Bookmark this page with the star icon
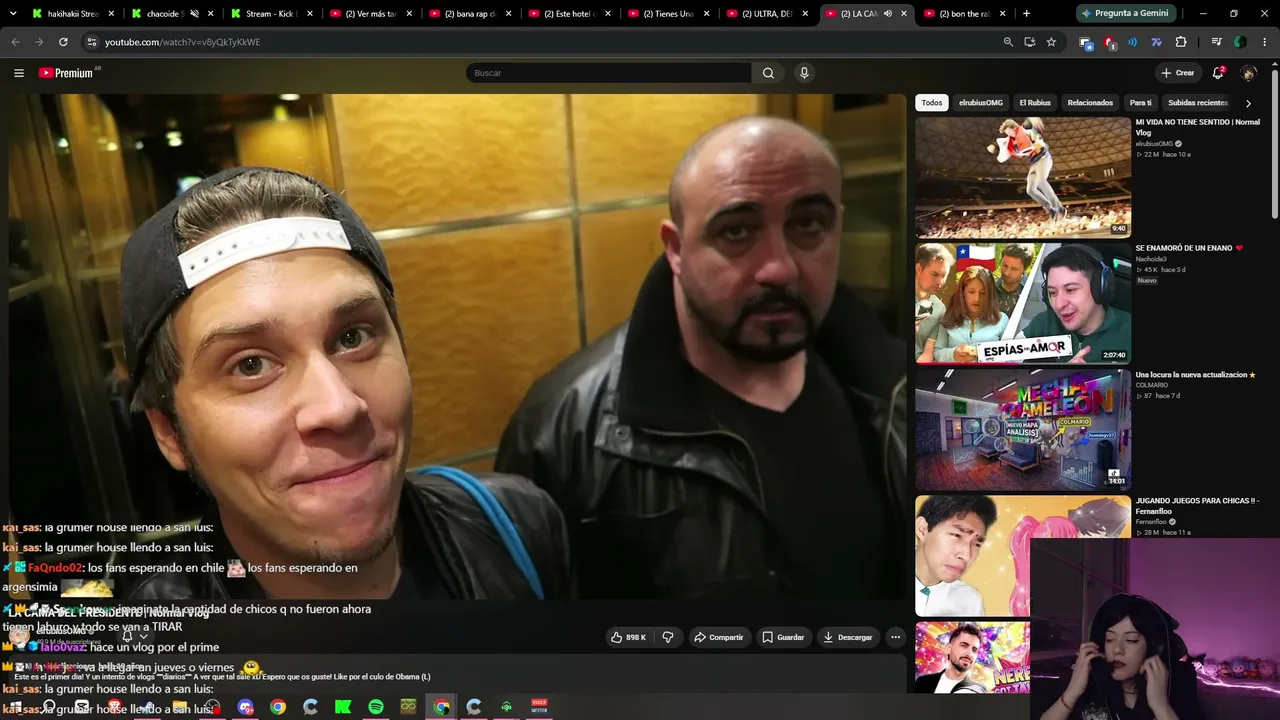The image size is (1280, 720). [x=1051, y=42]
